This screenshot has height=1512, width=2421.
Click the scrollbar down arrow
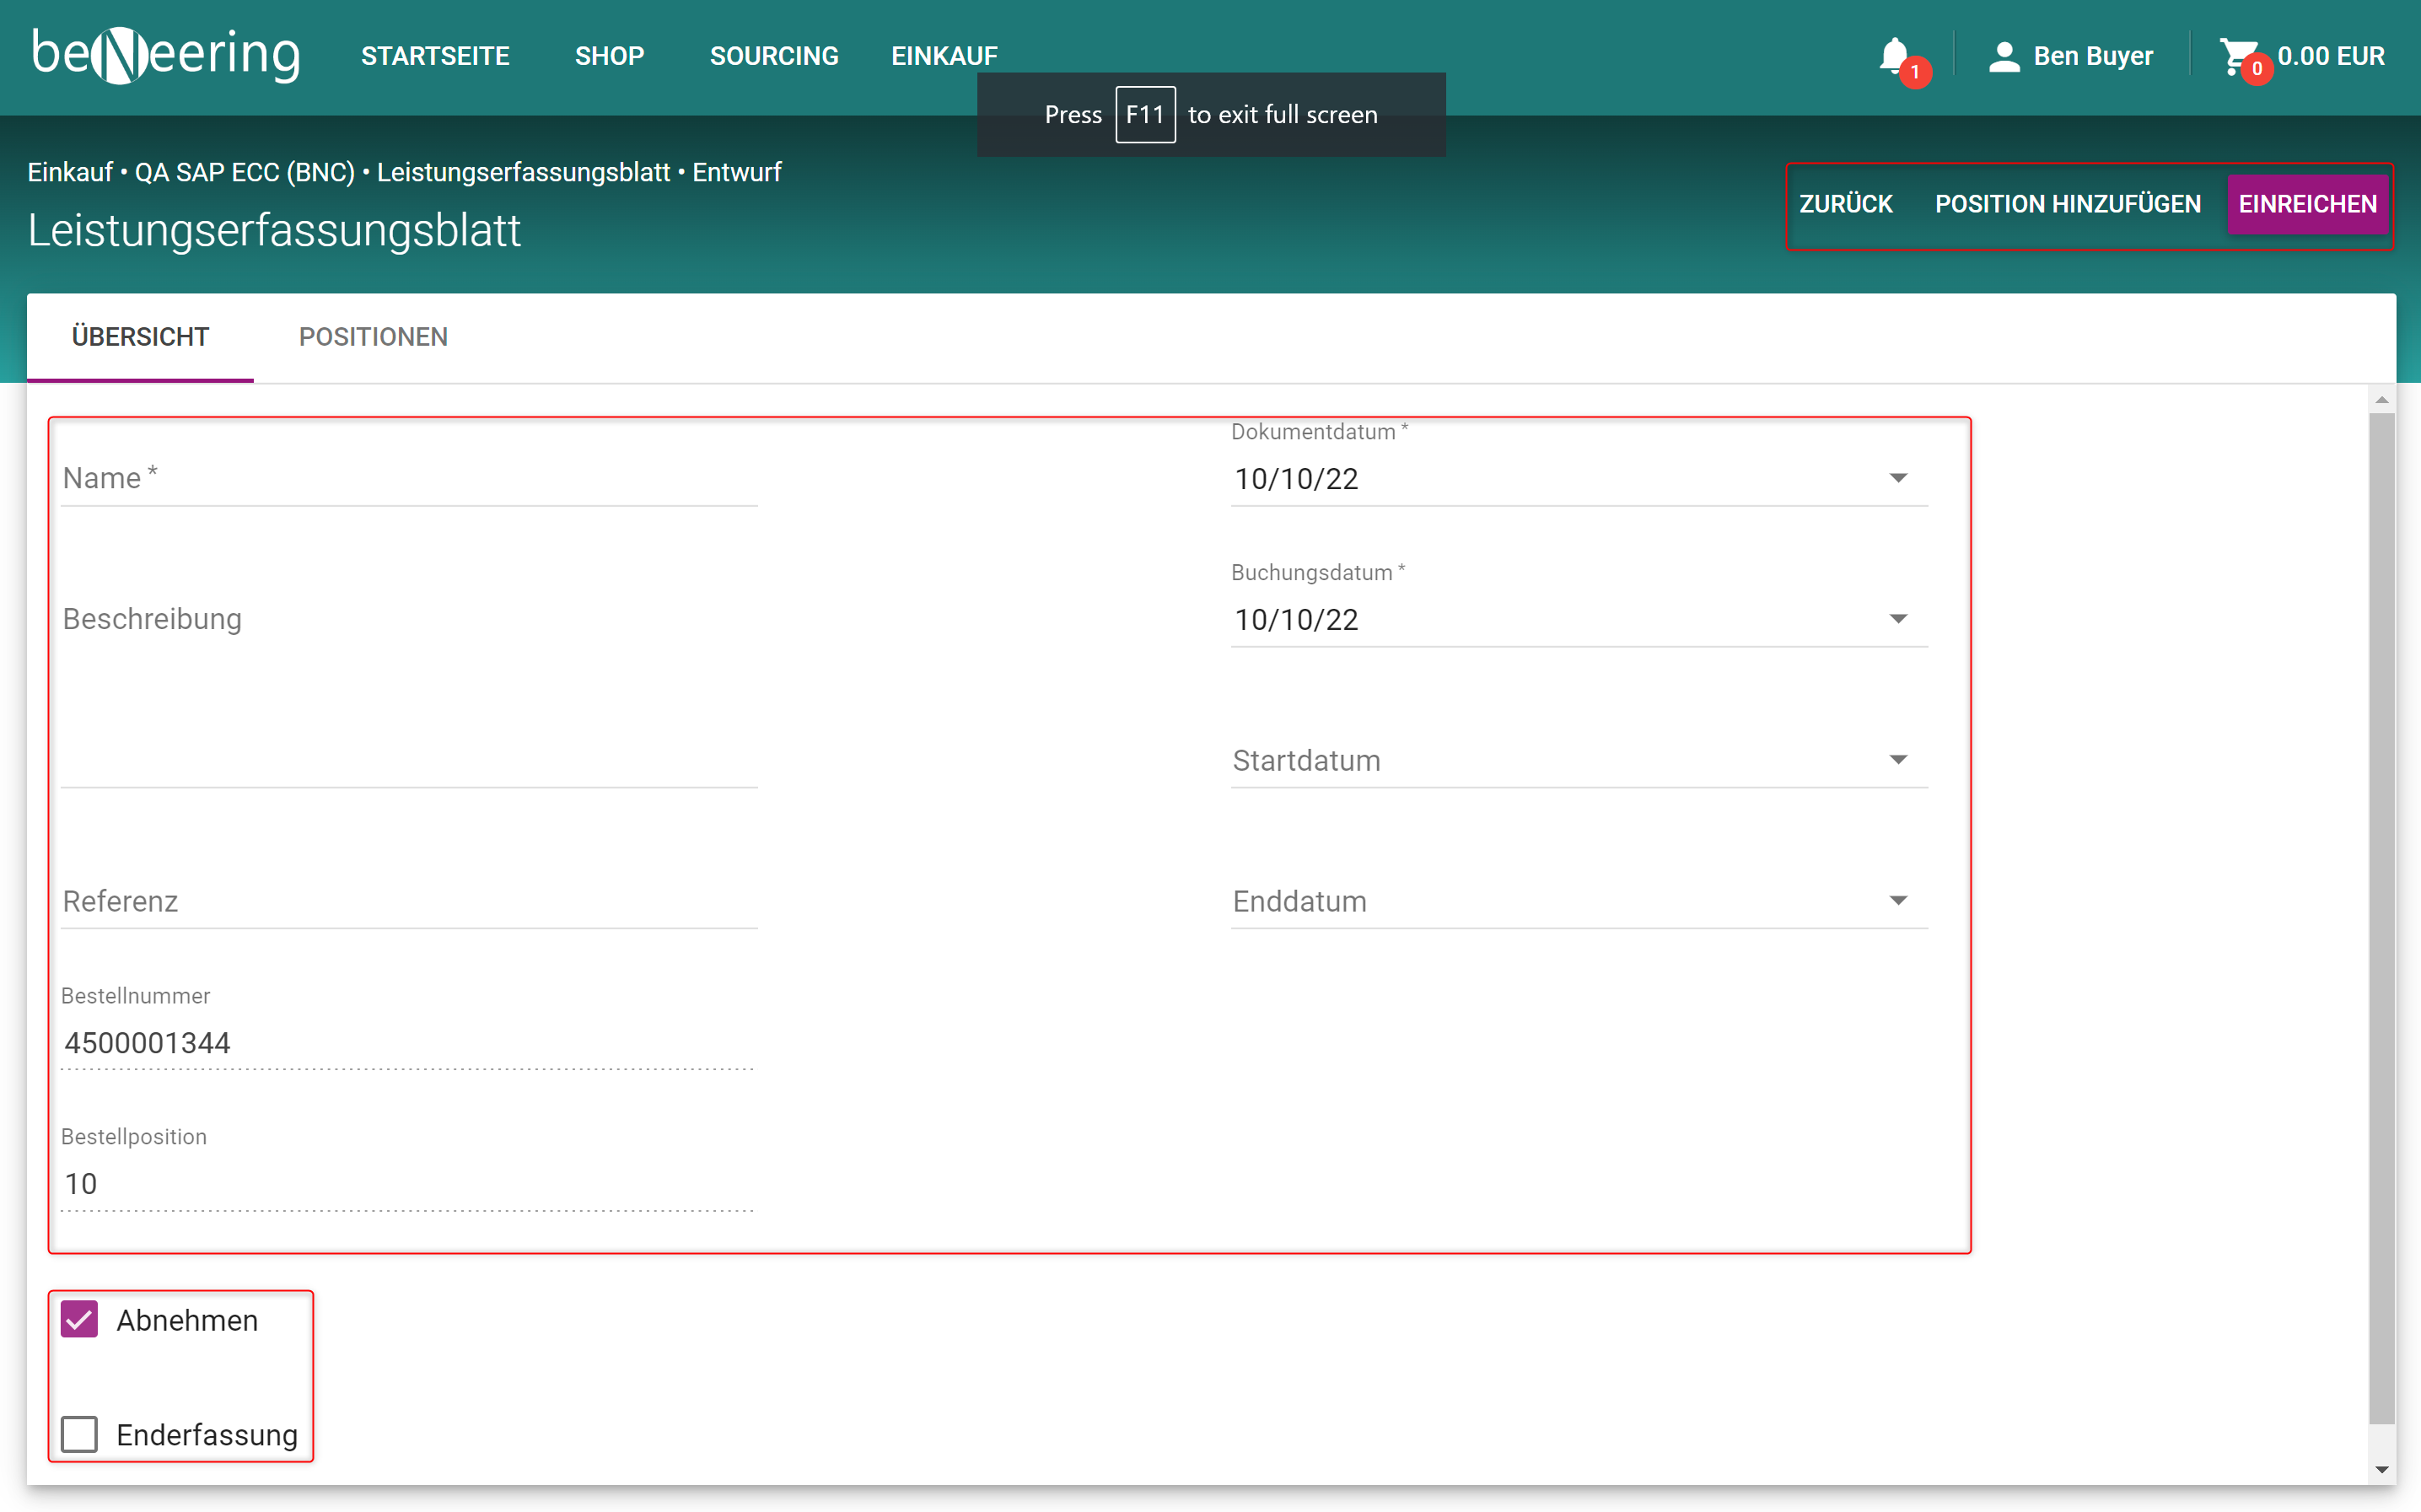[2381, 1469]
